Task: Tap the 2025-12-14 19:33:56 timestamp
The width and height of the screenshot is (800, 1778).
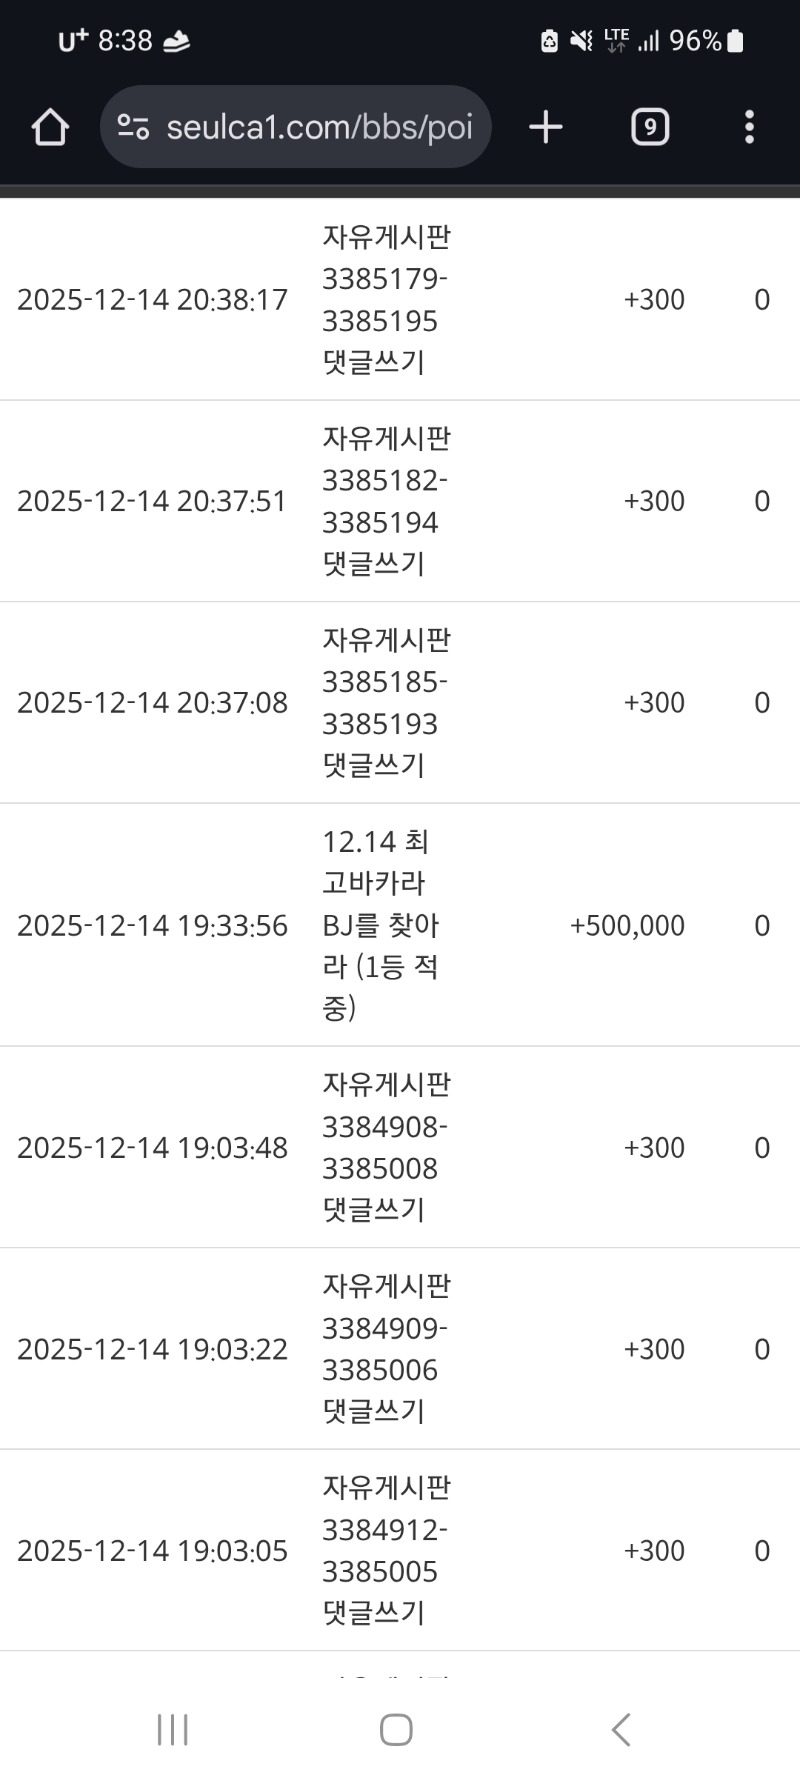Action: point(152,926)
